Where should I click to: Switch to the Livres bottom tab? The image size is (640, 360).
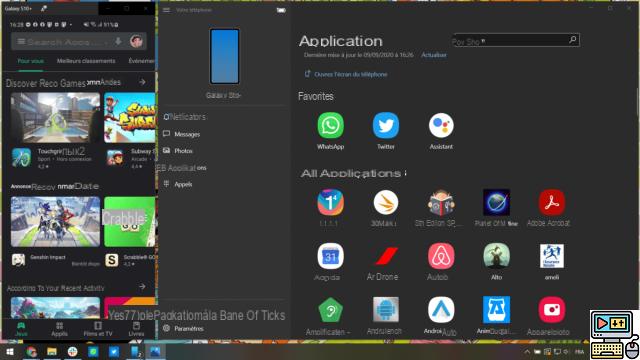point(136,329)
